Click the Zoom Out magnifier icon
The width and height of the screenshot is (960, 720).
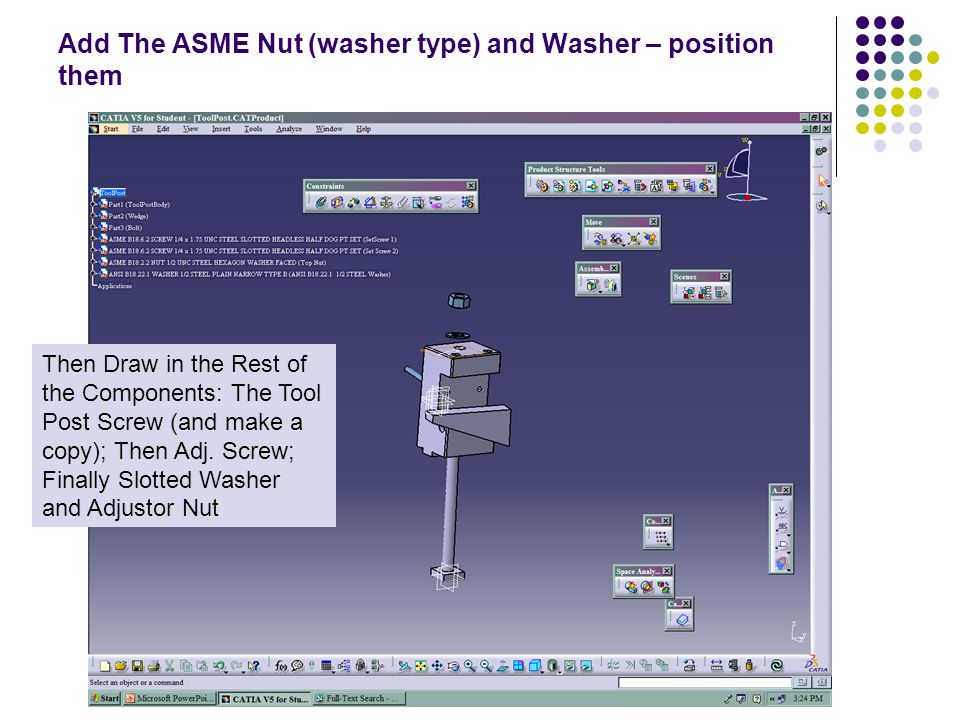tap(486, 666)
